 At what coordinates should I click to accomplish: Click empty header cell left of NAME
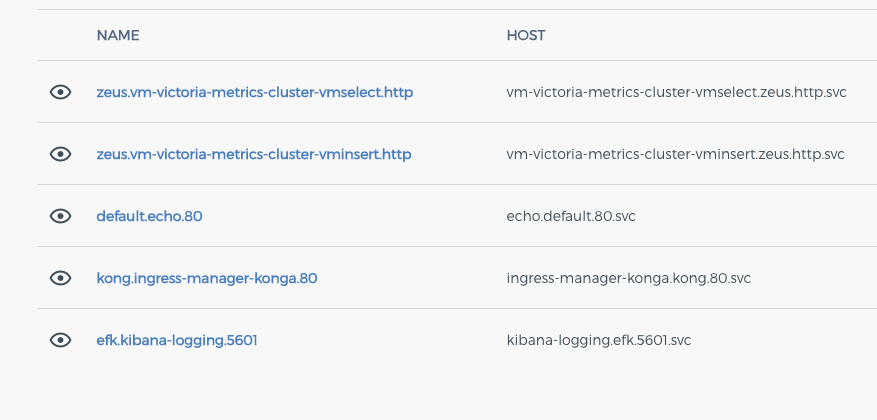click(x=60, y=35)
